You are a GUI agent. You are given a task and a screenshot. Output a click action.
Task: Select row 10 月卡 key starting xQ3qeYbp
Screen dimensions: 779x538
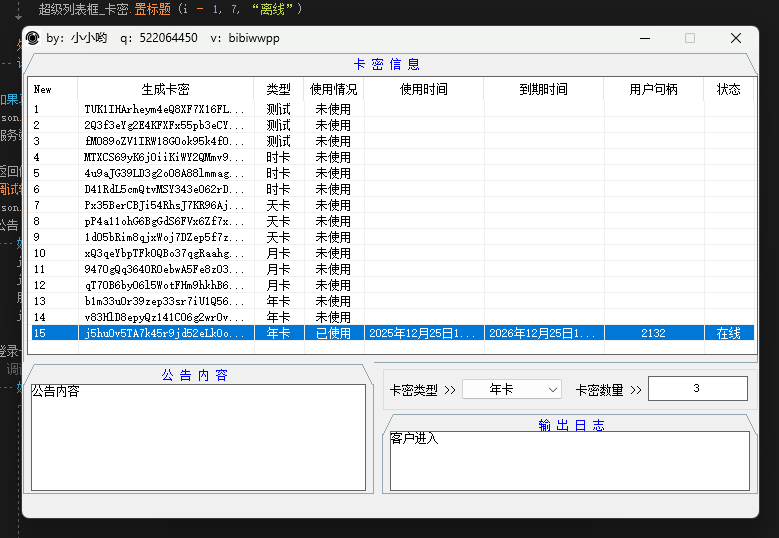[x=164, y=253]
